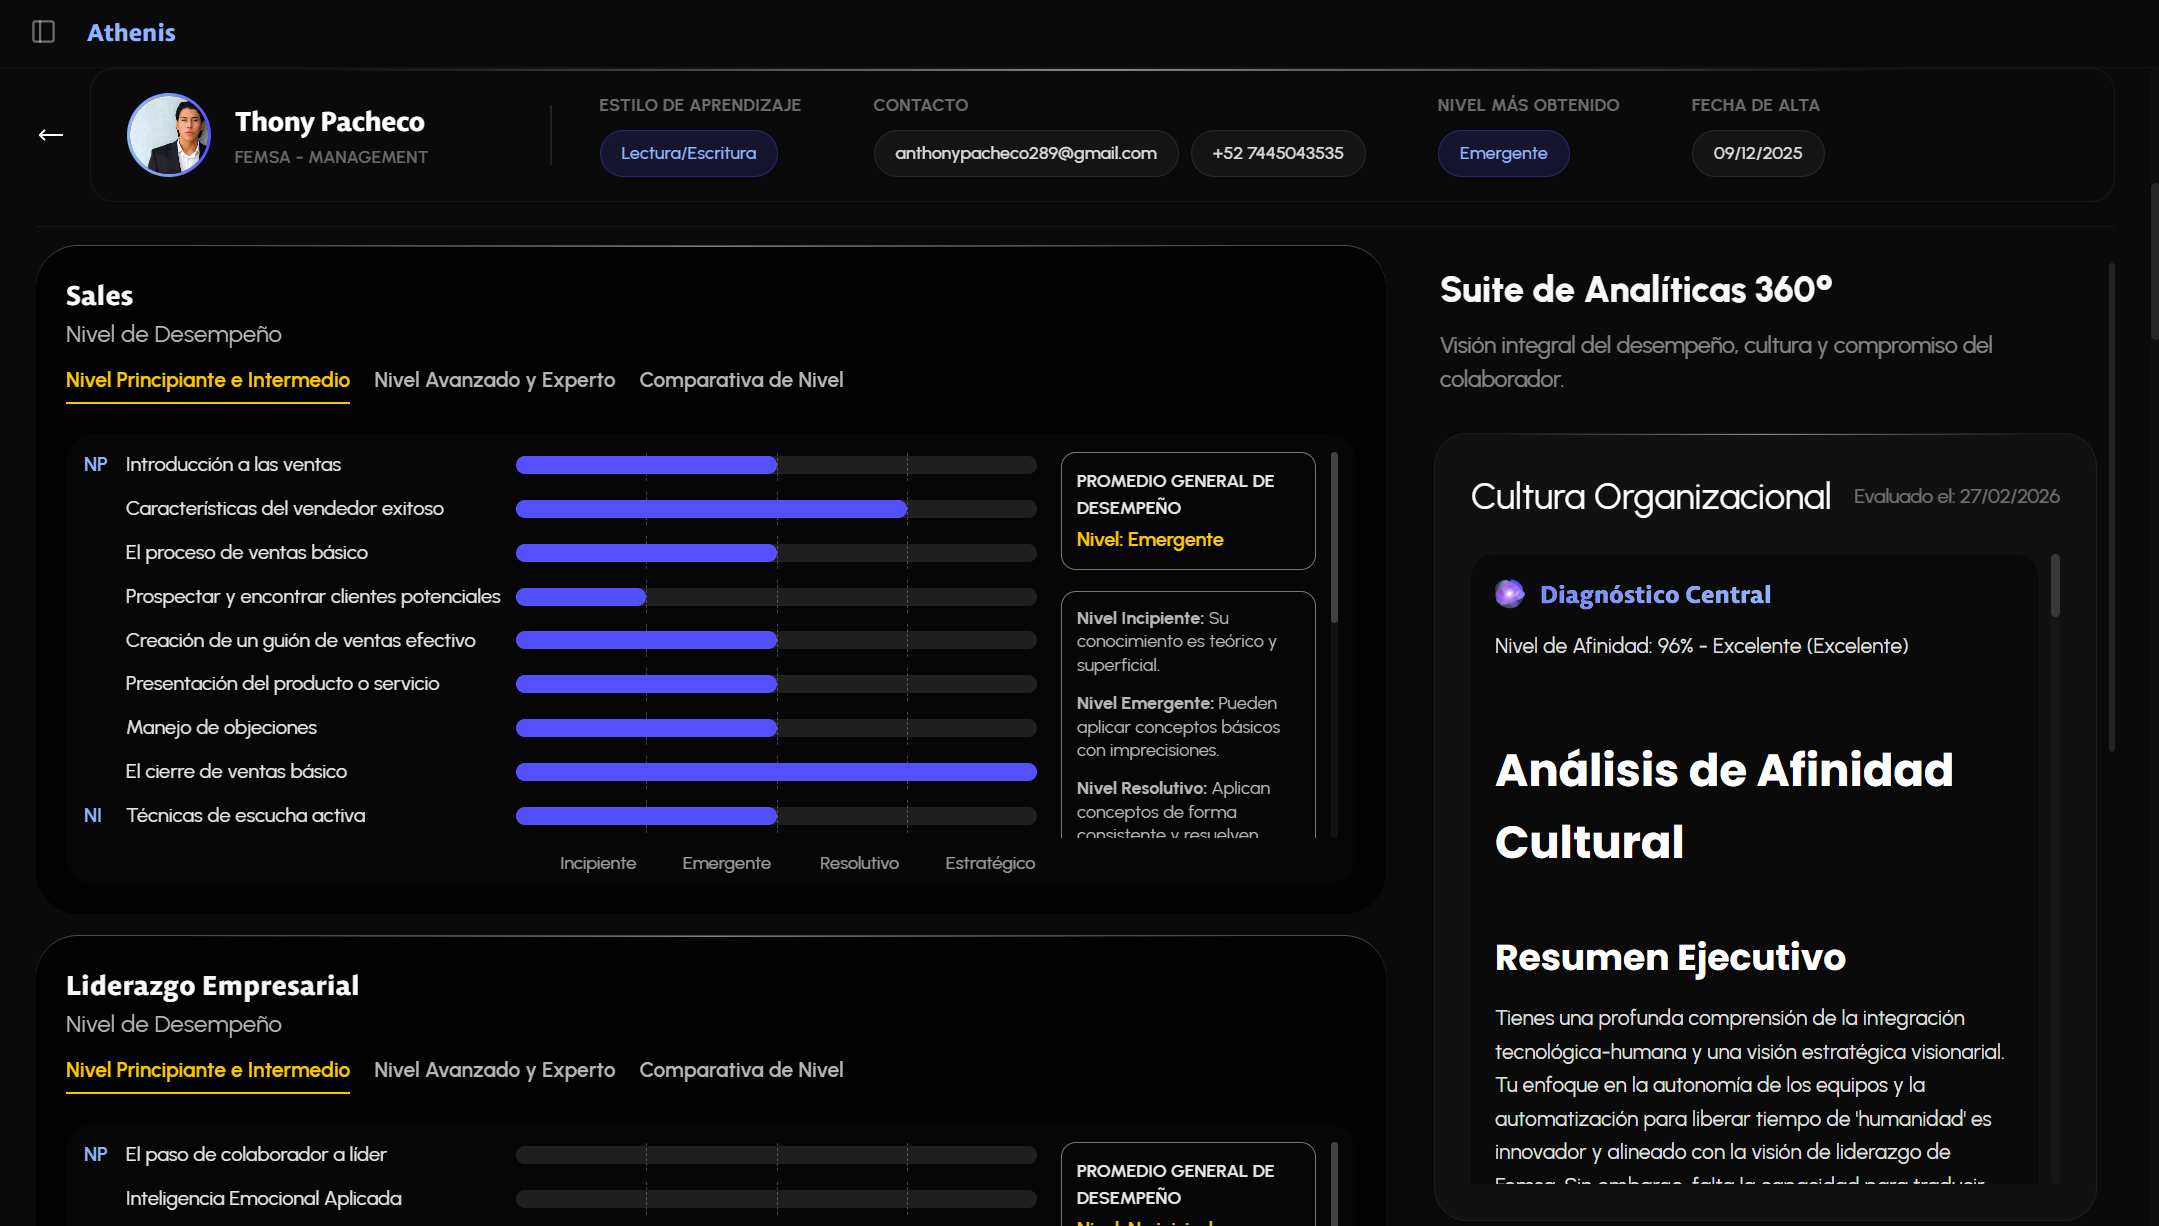The width and height of the screenshot is (2159, 1226).
Task: Click the 'Resumen Ejecutivo' heading
Action: point(1670,957)
